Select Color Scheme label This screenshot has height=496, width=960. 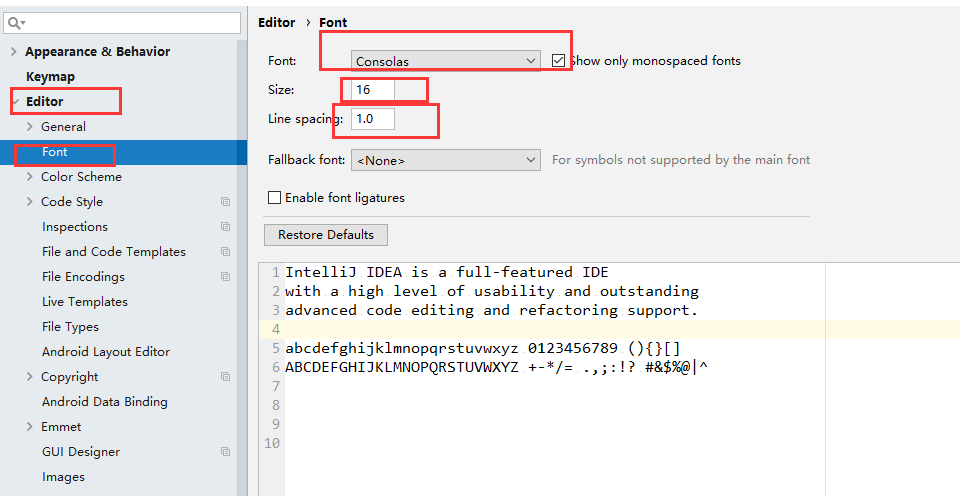tap(81, 176)
